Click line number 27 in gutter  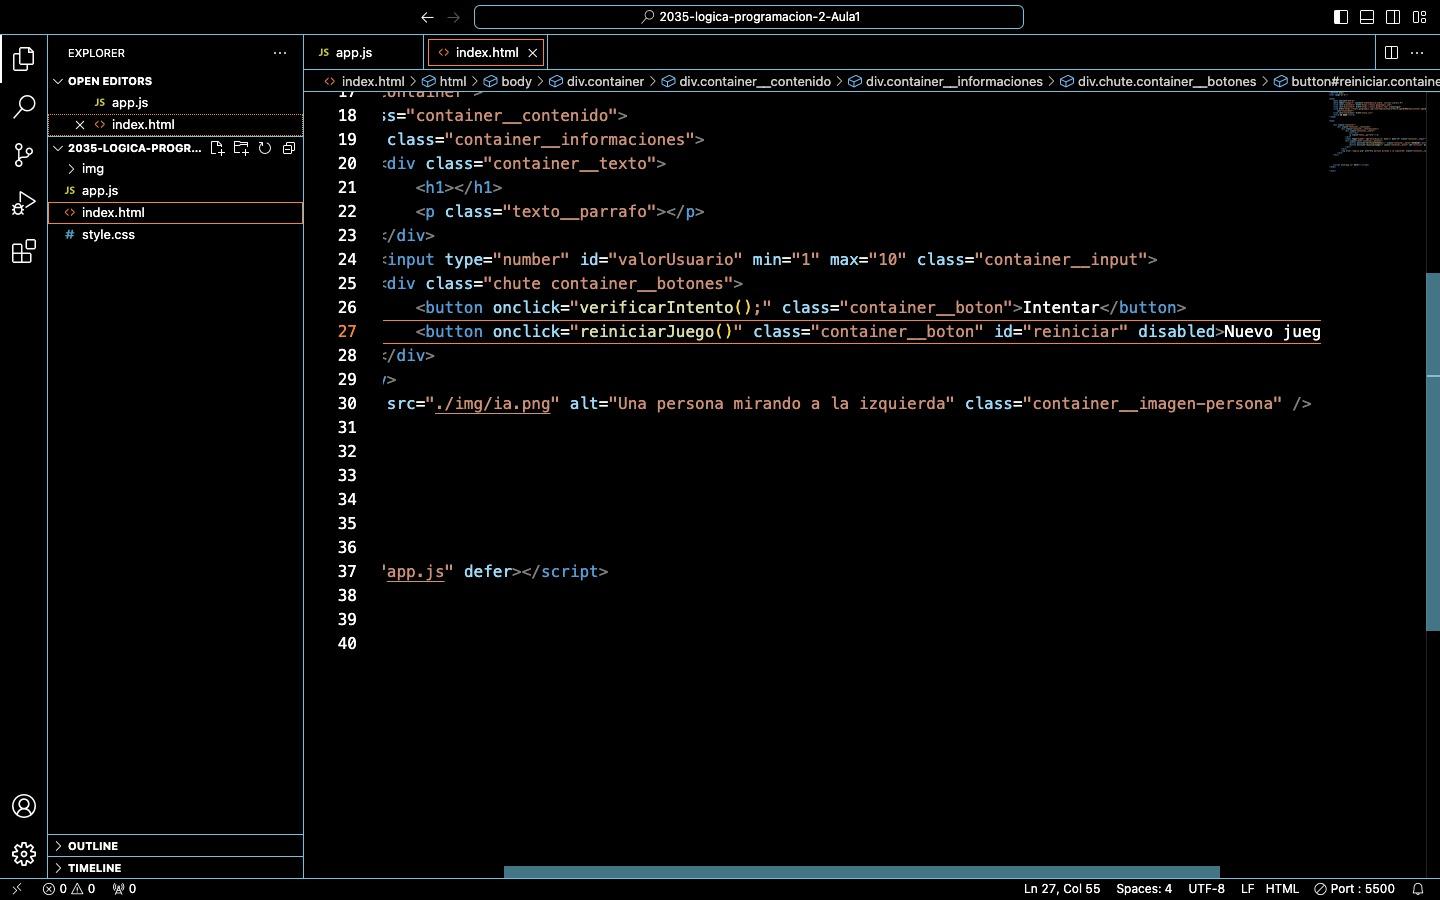pyautogui.click(x=346, y=332)
